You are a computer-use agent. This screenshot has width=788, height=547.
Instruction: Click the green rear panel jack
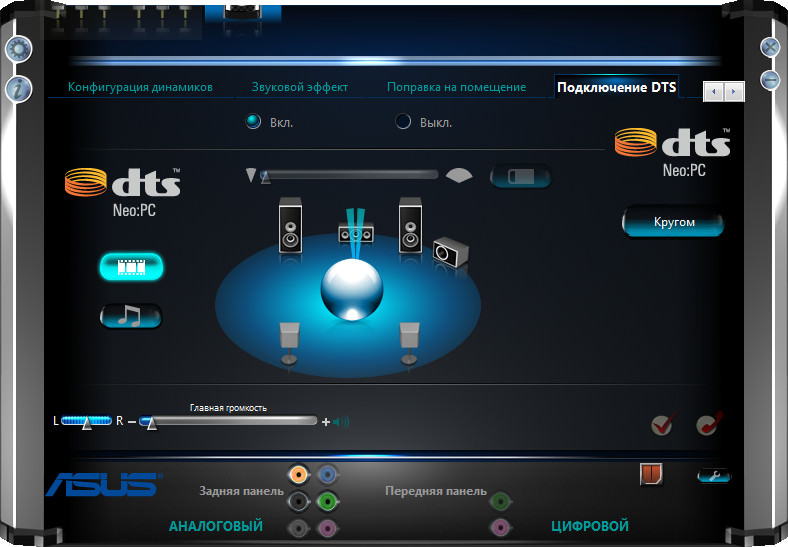click(327, 501)
